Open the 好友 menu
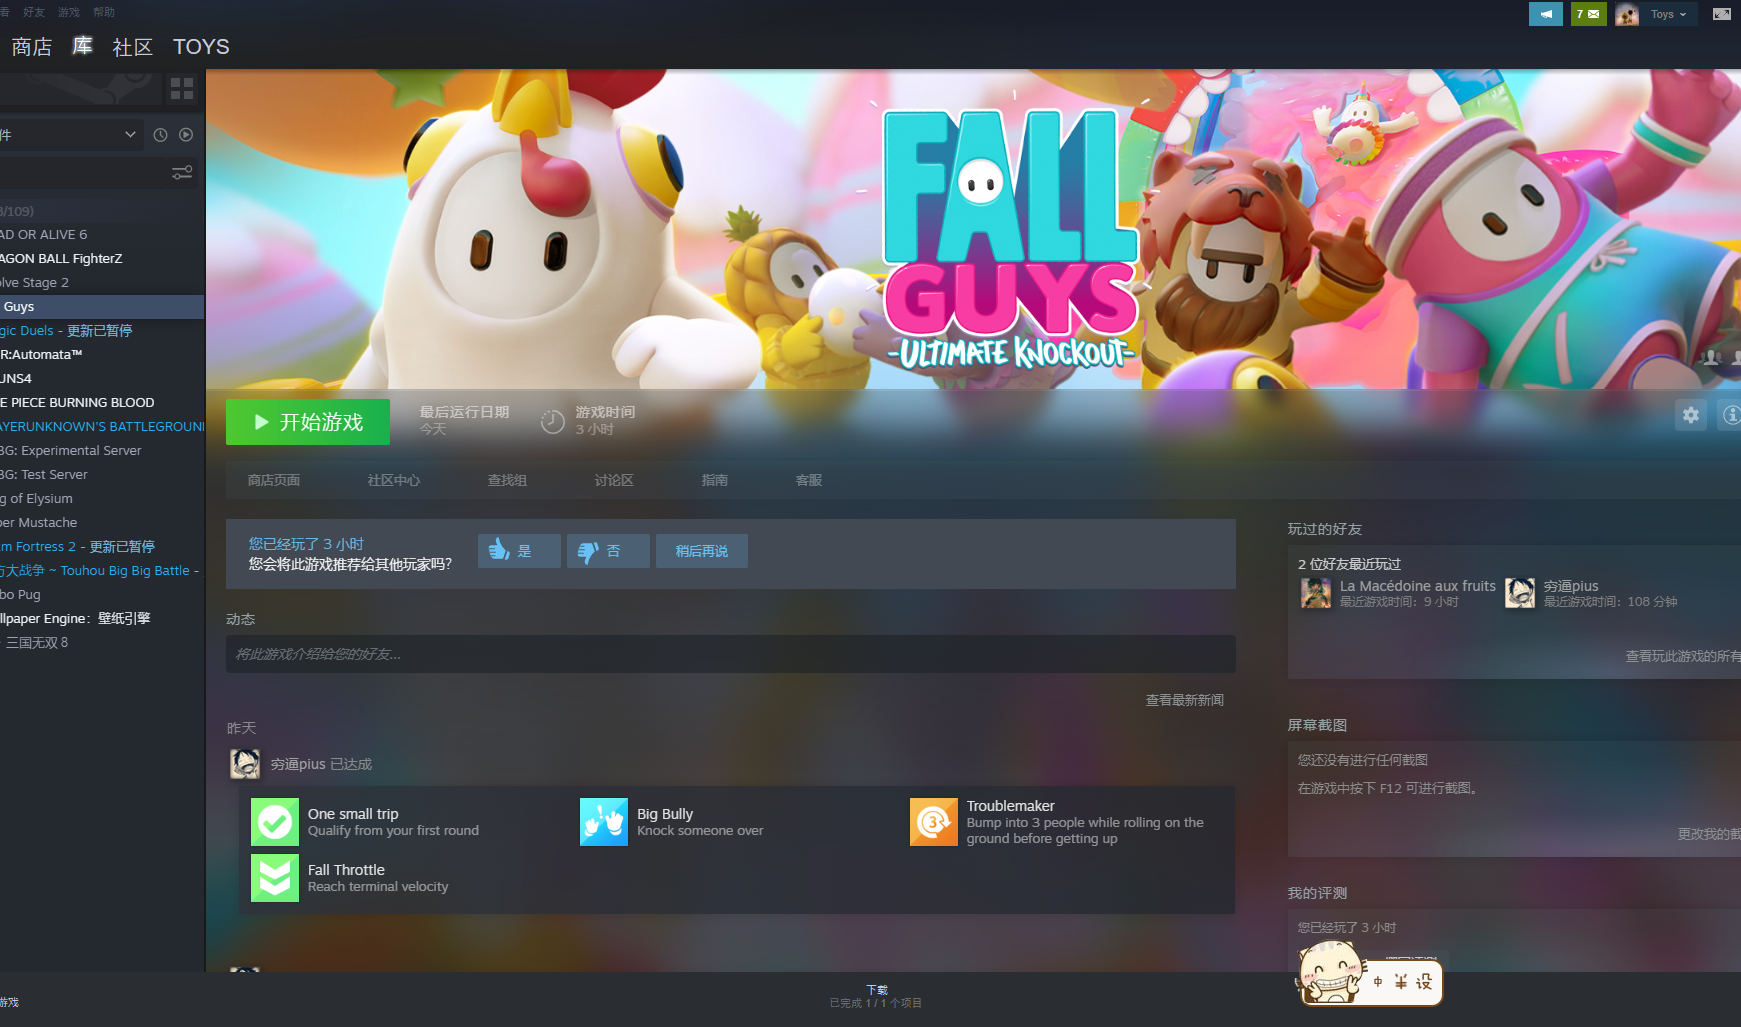This screenshot has height=1027, width=1741. (34, 12)
